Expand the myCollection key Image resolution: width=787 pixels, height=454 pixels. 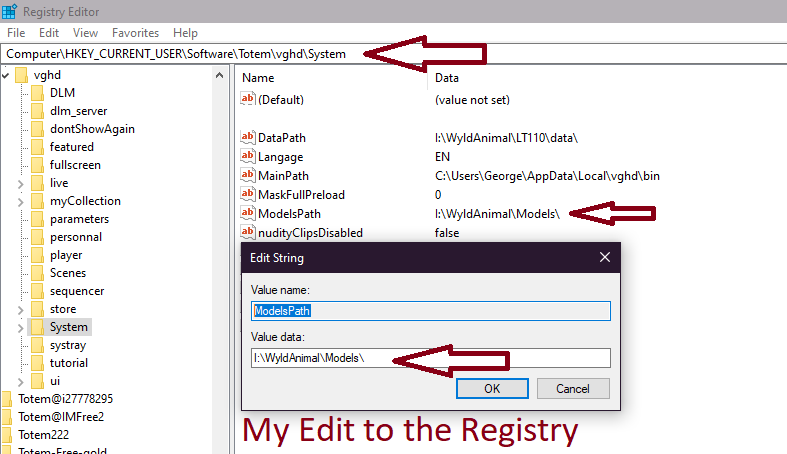(22, 201)
